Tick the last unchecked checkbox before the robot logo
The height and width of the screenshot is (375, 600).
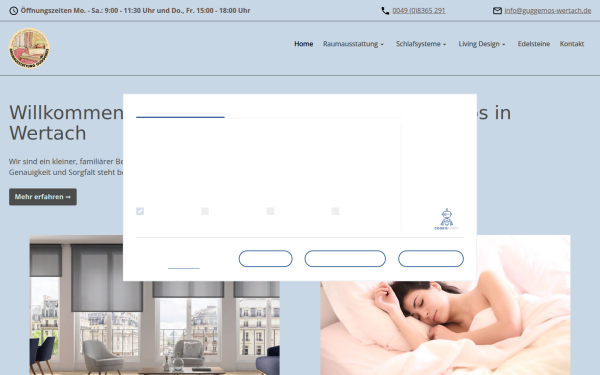pos(335,211)
